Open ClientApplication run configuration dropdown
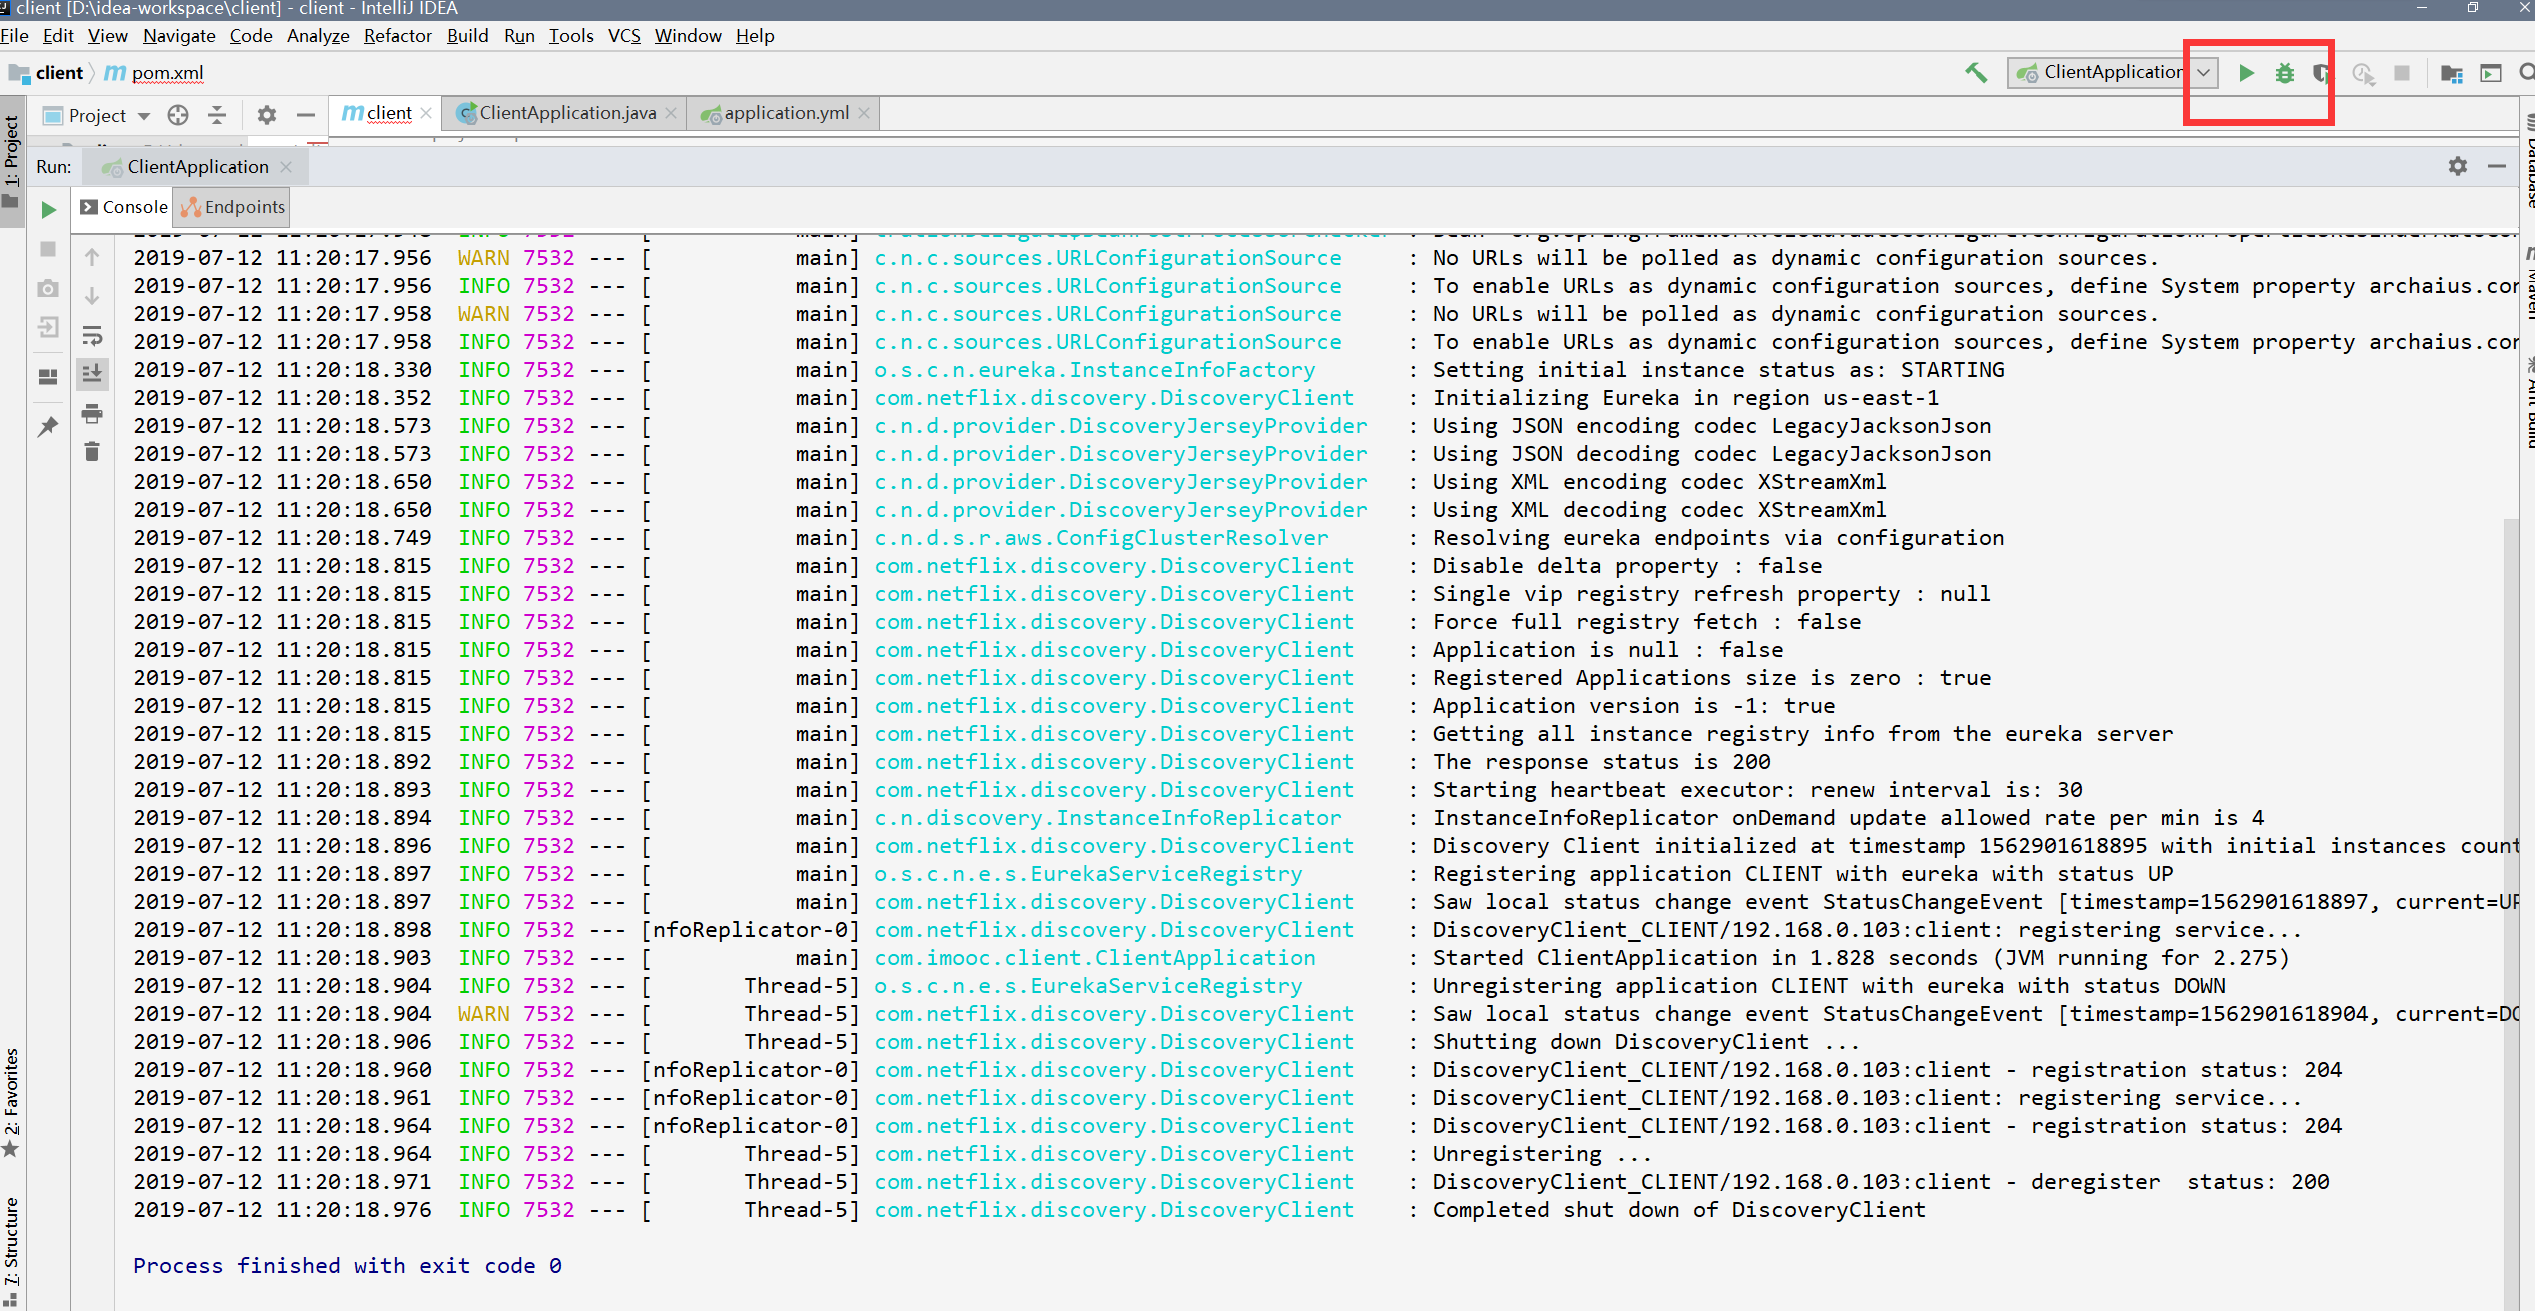The width and height of the screenshot is (2535, 1311). (2203, 73)
